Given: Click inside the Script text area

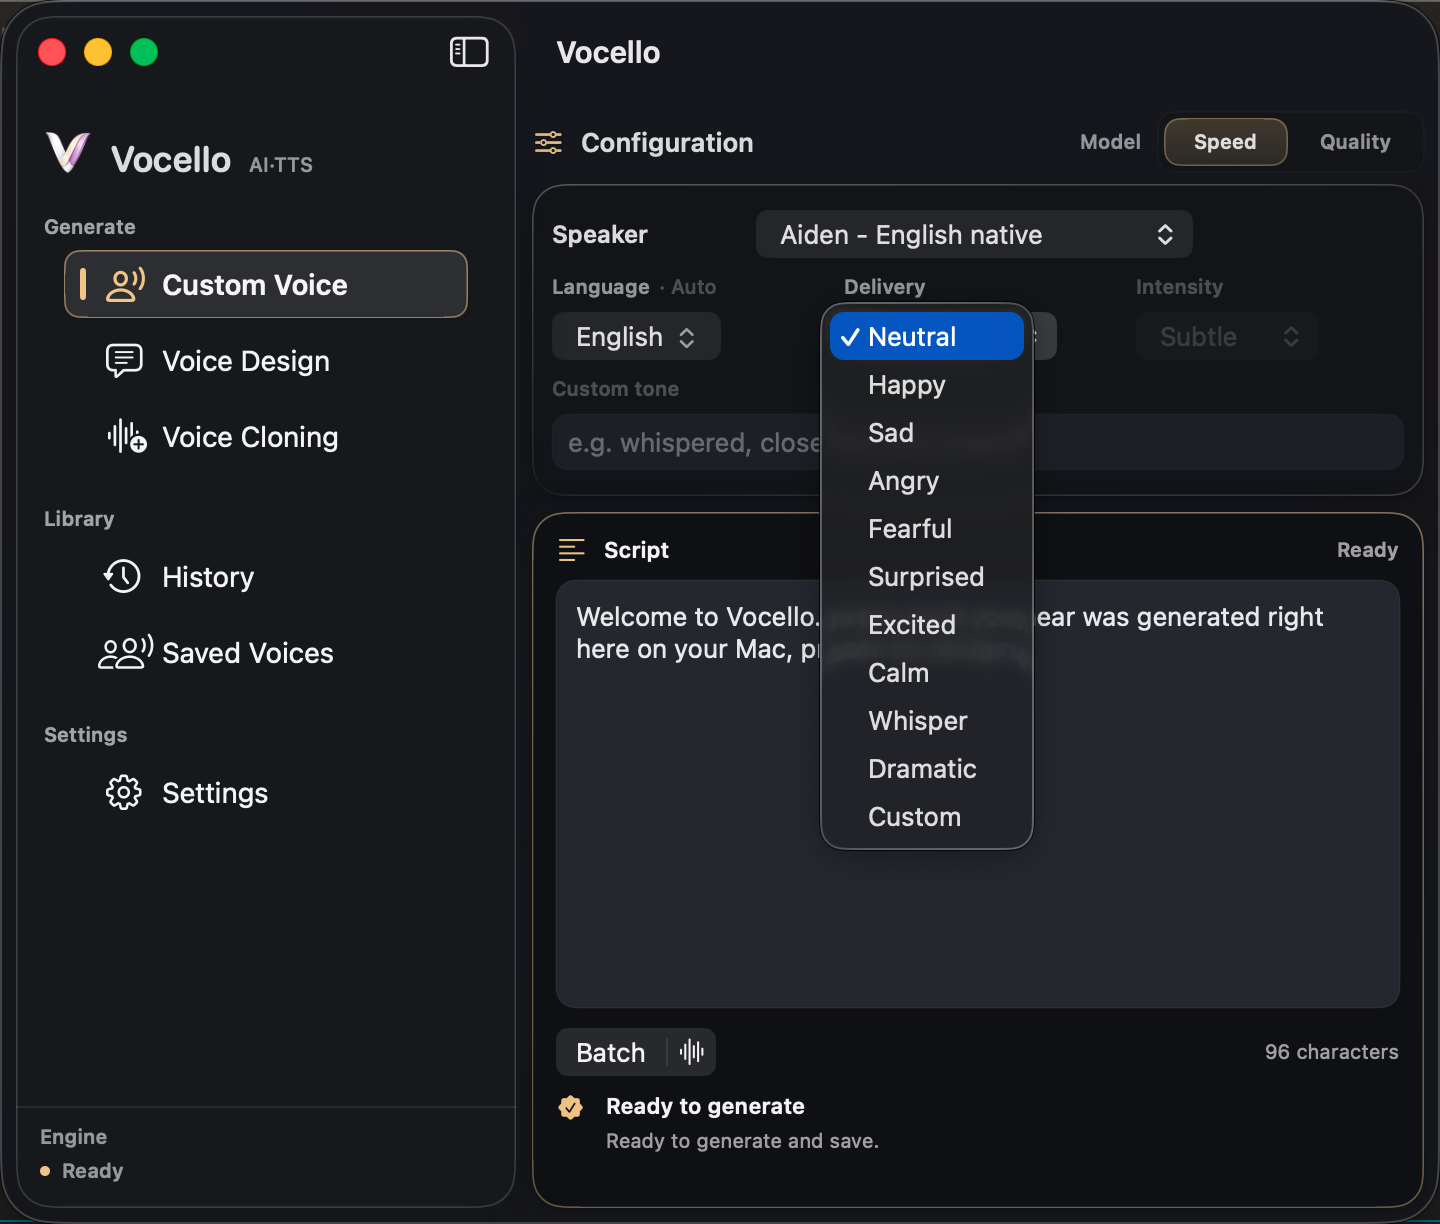Looking at the screenshot, I should click(x=978, y=794).
